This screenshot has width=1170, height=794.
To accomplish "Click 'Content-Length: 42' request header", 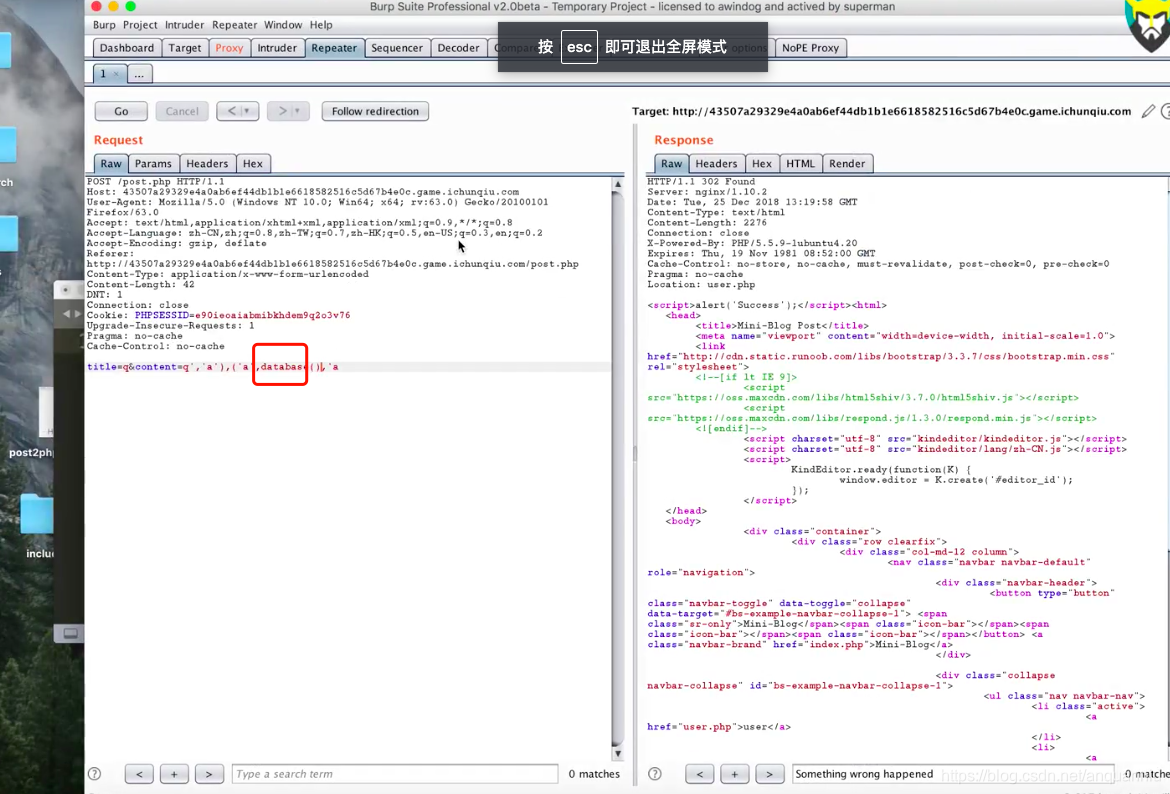I will [140, 284].
